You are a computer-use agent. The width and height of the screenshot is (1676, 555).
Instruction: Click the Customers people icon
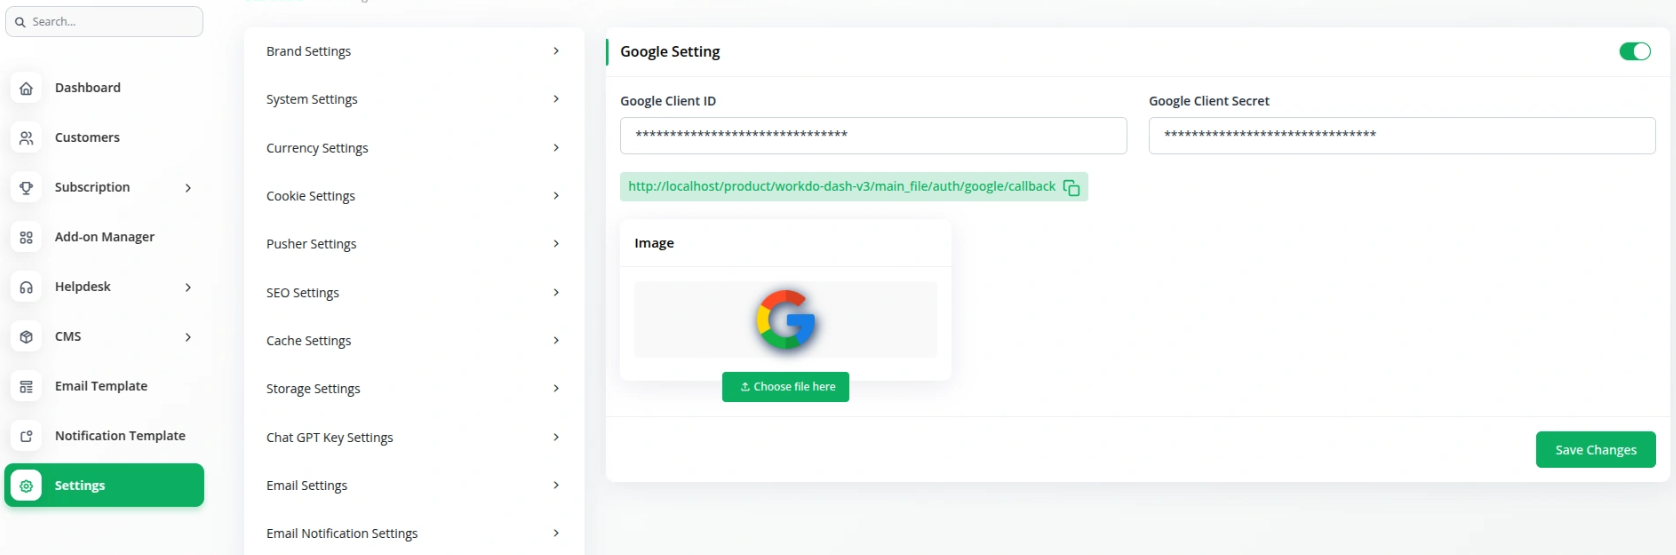(26, 138)
